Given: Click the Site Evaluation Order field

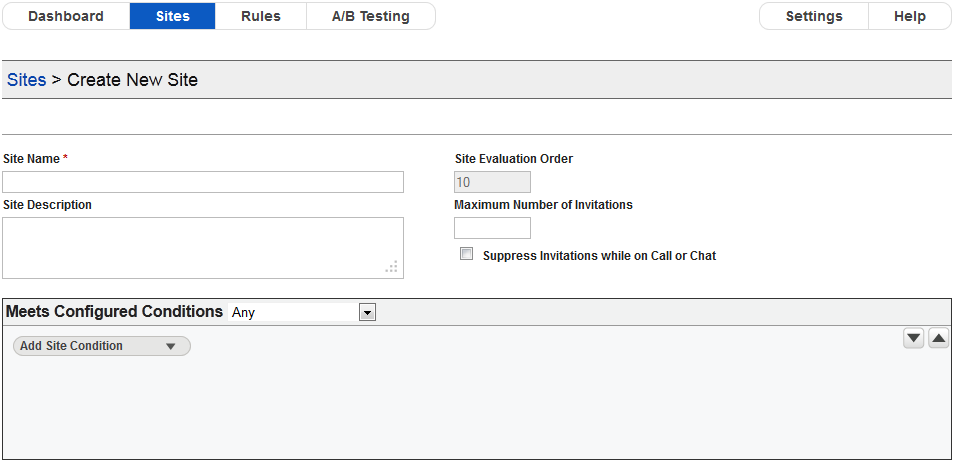Looking at the screenshot, I should click(x=492, y=182).
